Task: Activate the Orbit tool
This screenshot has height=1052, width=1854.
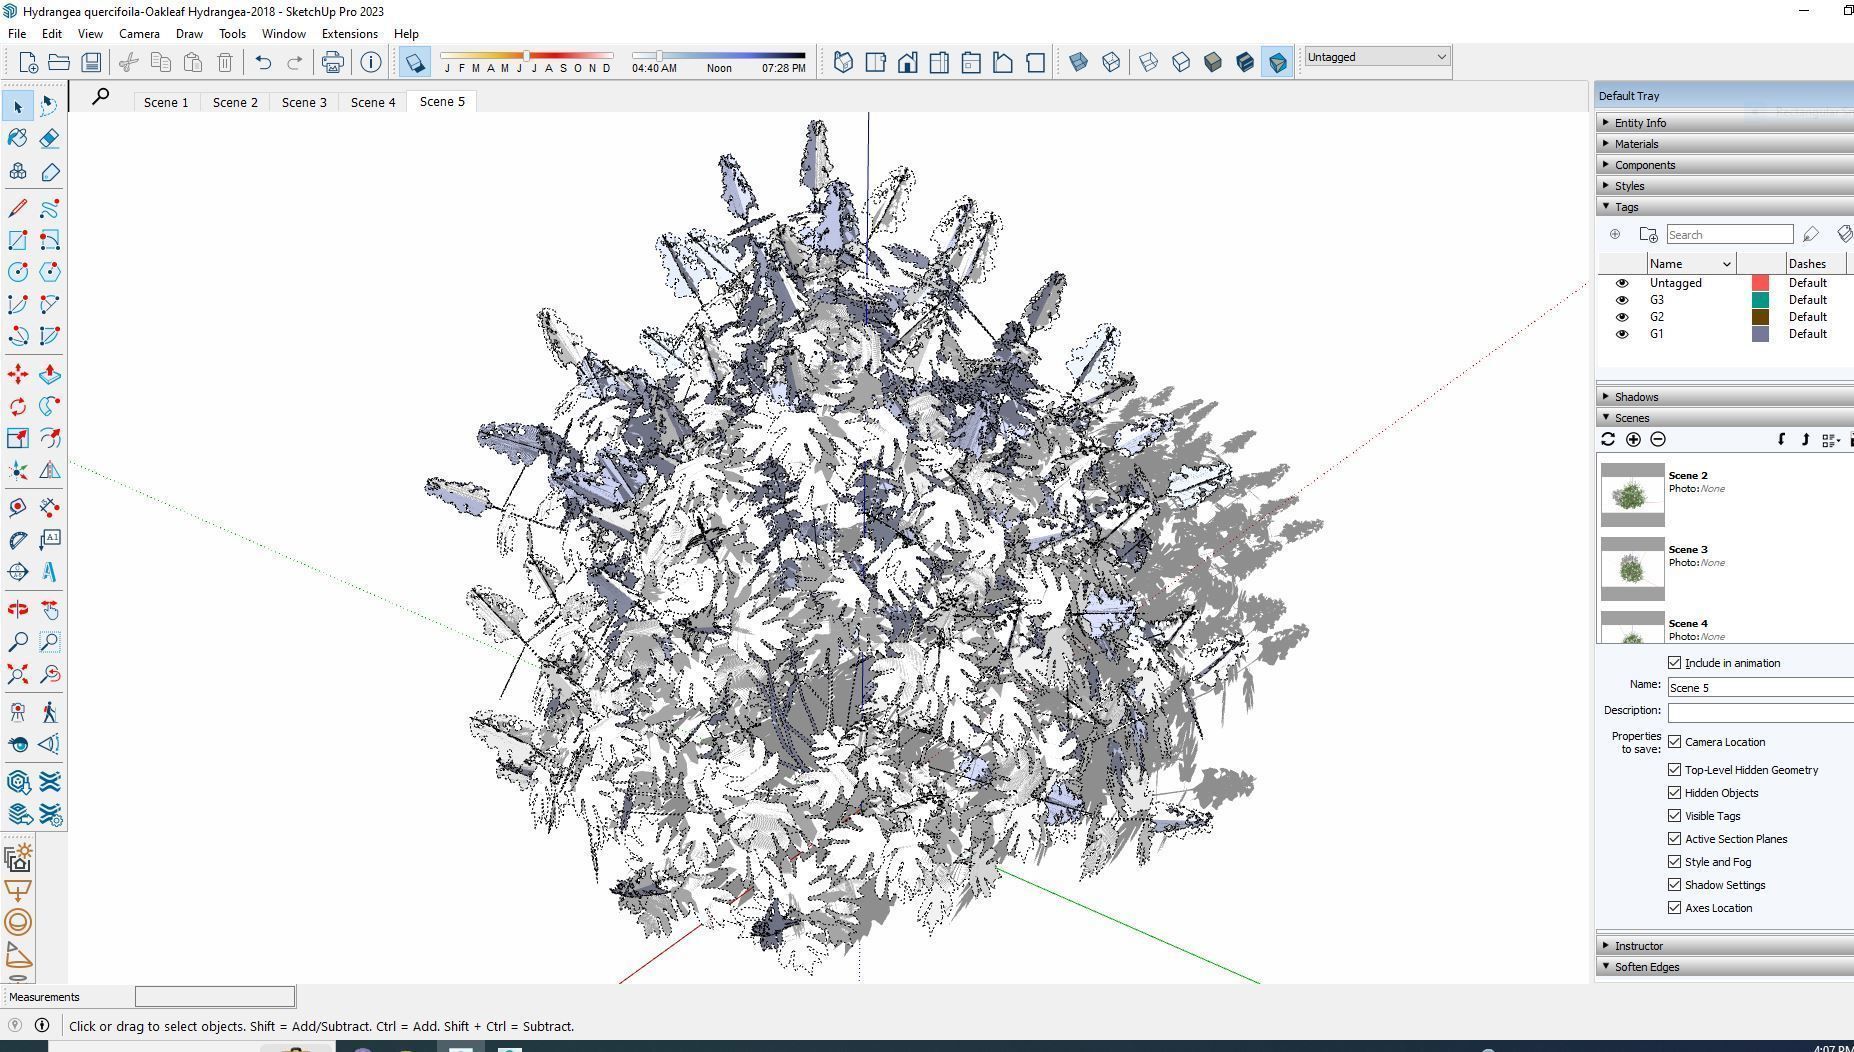Action: (x=18, y=610)
